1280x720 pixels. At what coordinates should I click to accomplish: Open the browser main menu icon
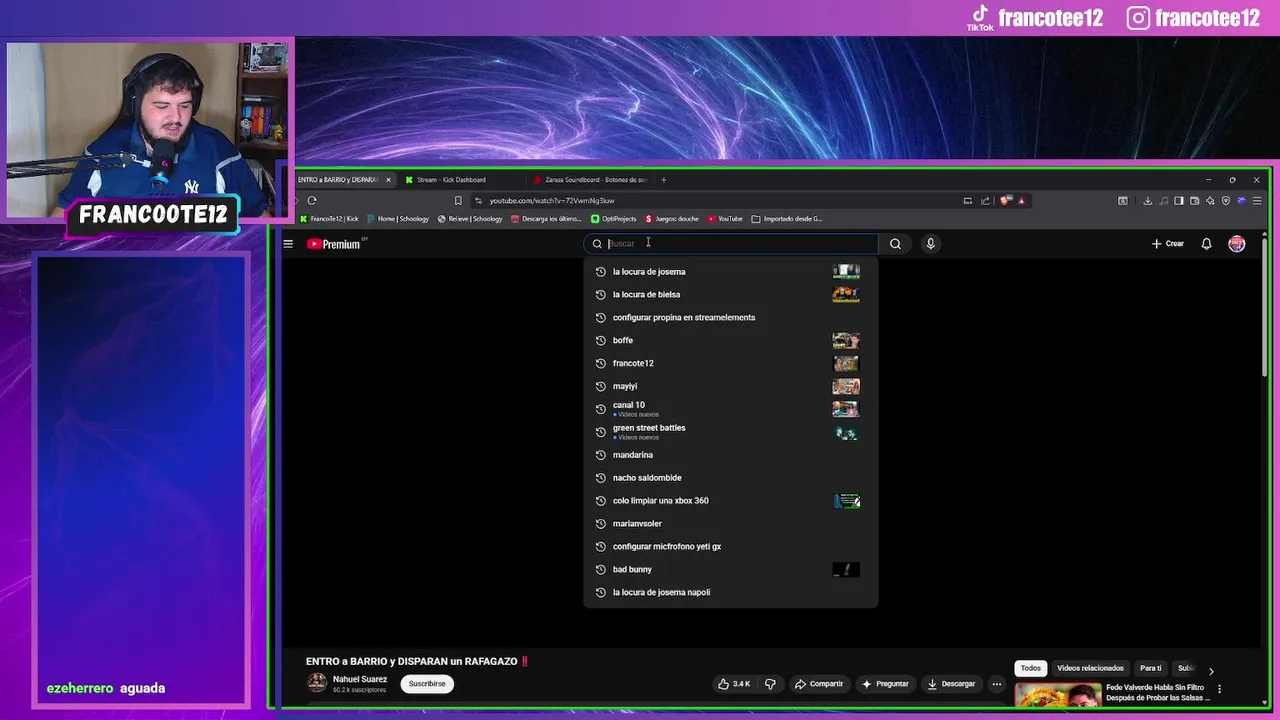pyautogui.click(x=1257, y=200)
